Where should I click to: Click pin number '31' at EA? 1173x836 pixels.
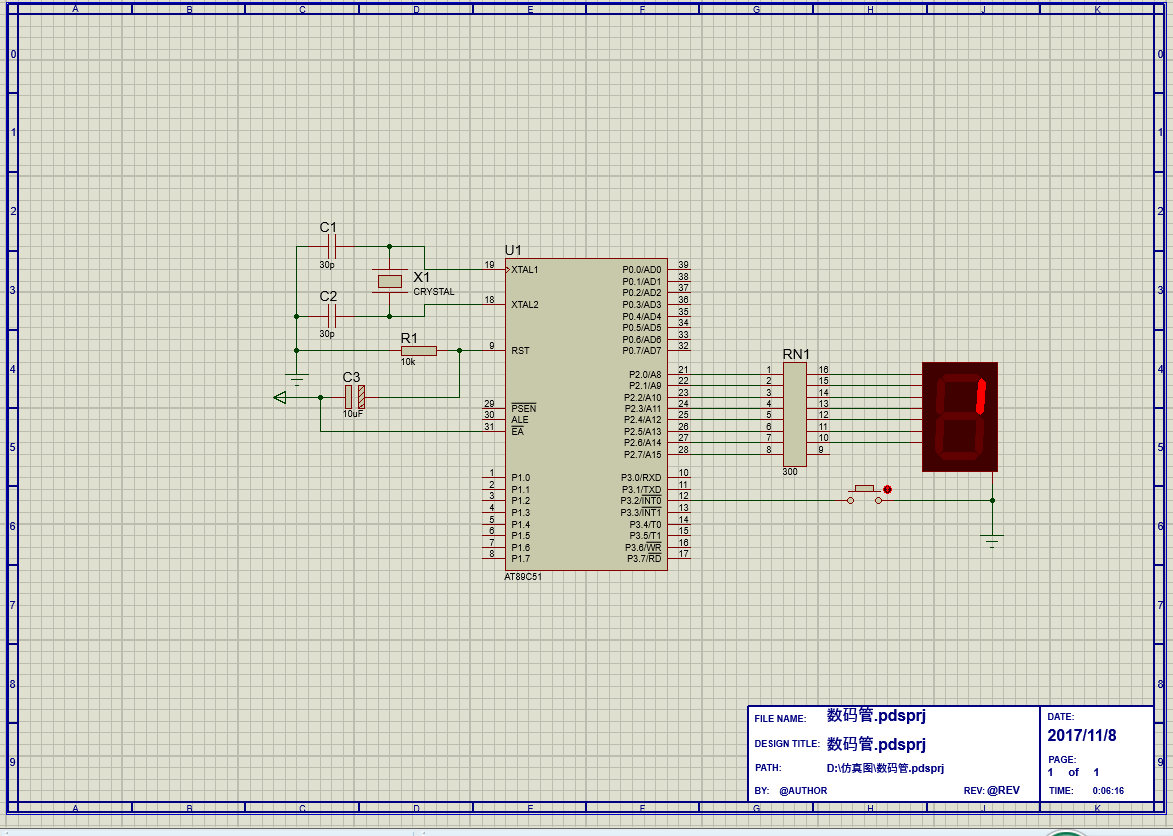[489, 426]
